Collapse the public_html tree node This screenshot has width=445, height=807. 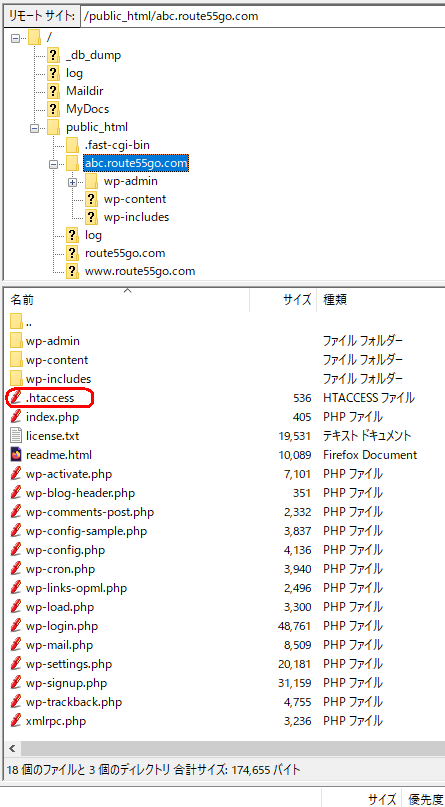click(34, 128)
